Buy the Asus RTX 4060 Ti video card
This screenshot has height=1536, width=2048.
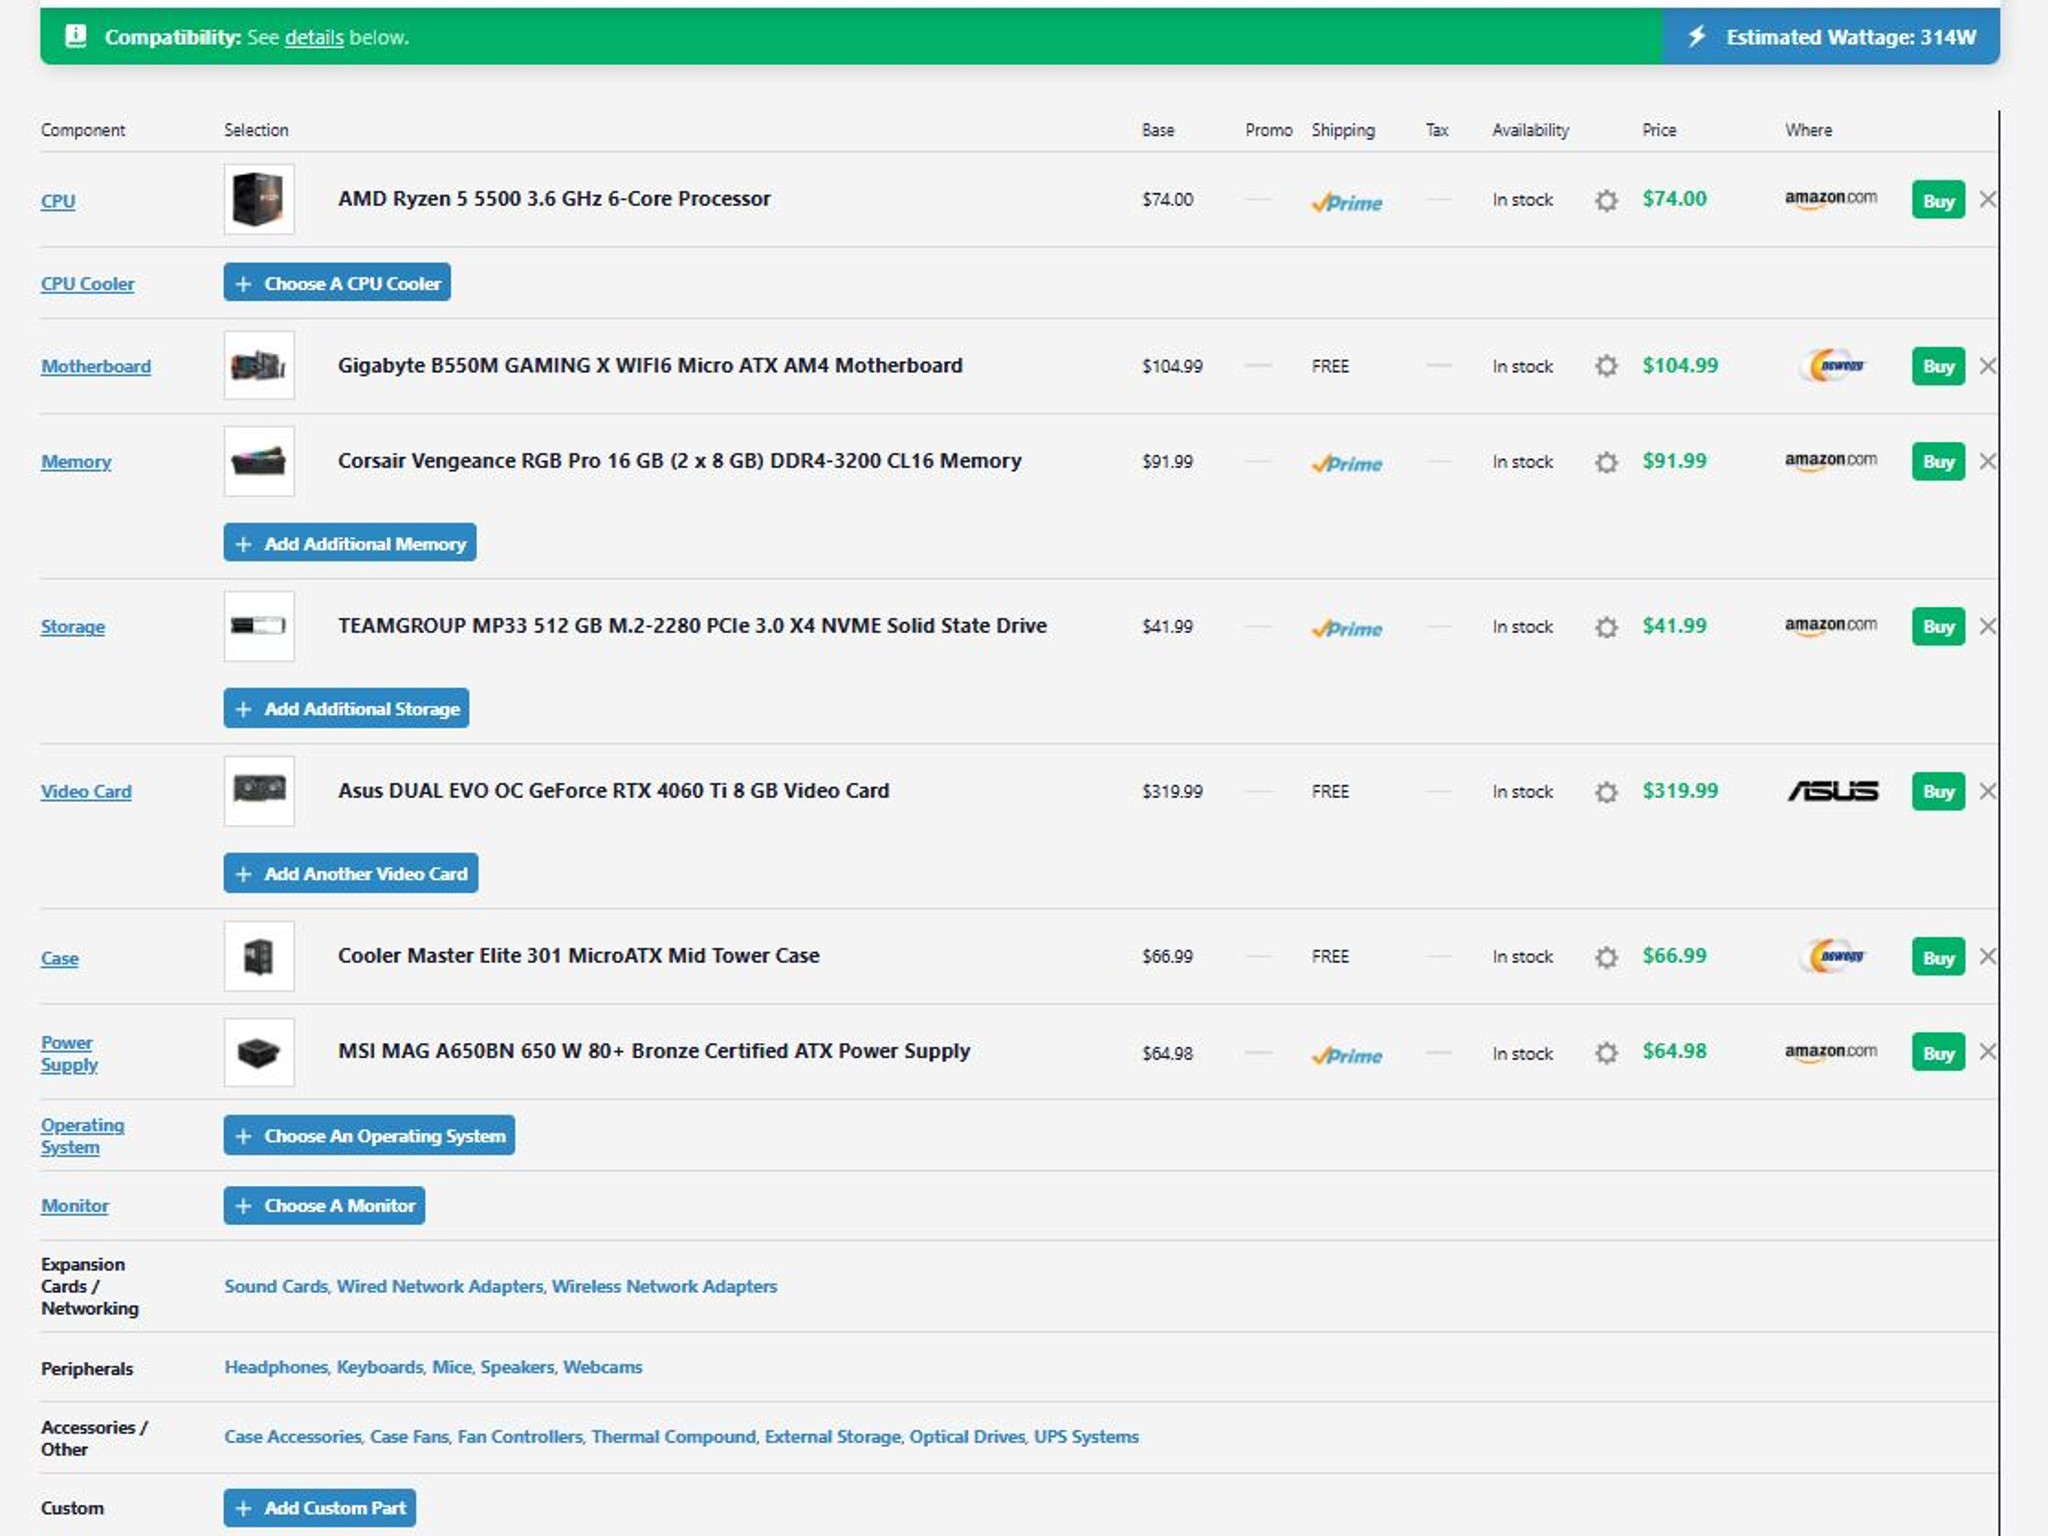pos(1938,791)
